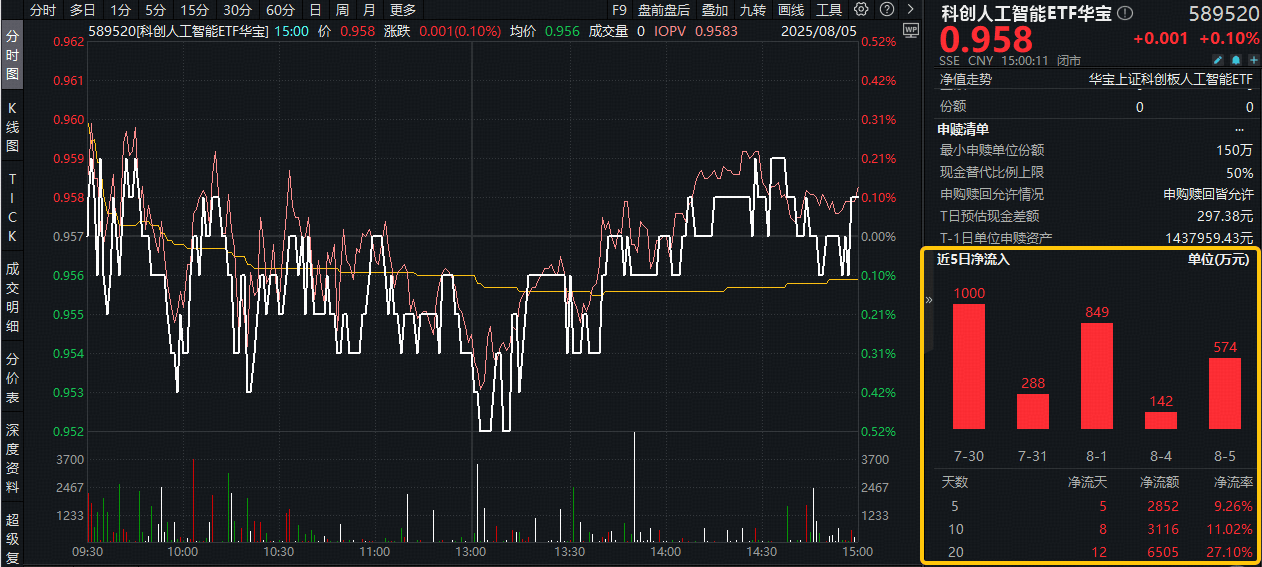Click the 画线 drawing button
1262x567 pixels.
791,10
